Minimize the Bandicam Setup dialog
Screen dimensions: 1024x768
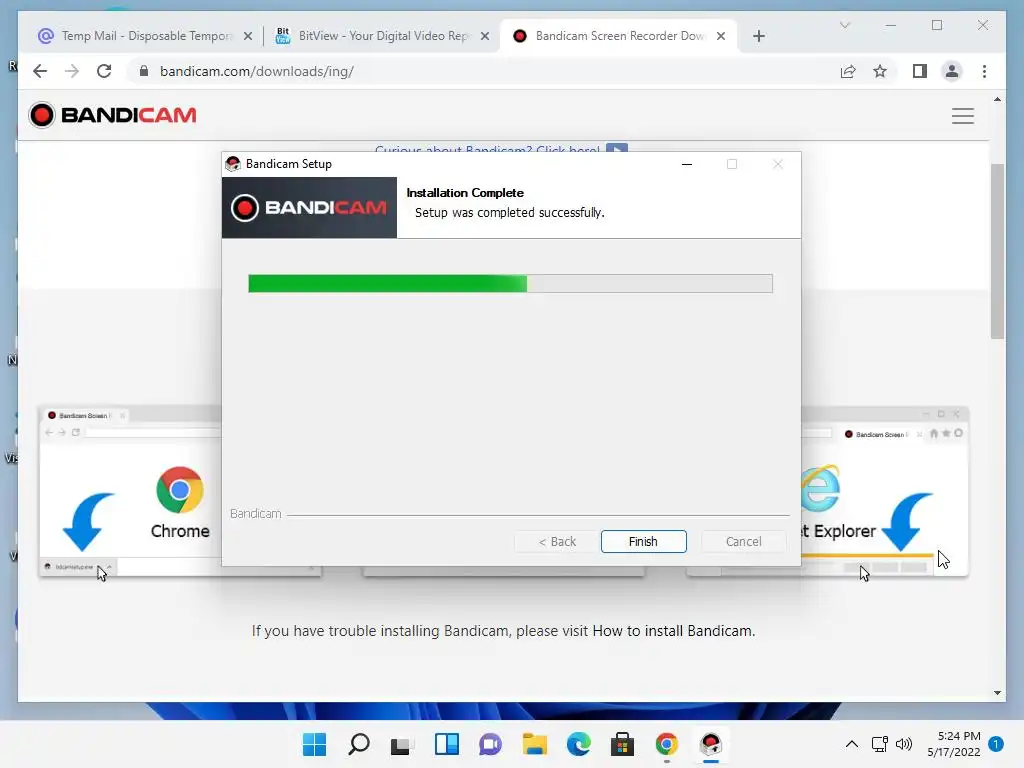click(686, 164)
